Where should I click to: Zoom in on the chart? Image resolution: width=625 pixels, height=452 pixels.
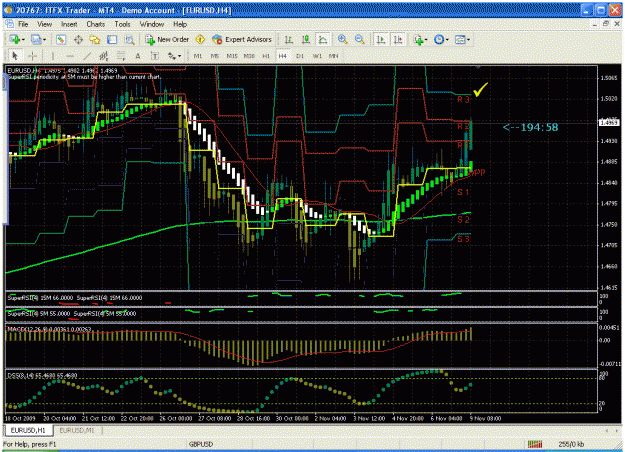342,39
